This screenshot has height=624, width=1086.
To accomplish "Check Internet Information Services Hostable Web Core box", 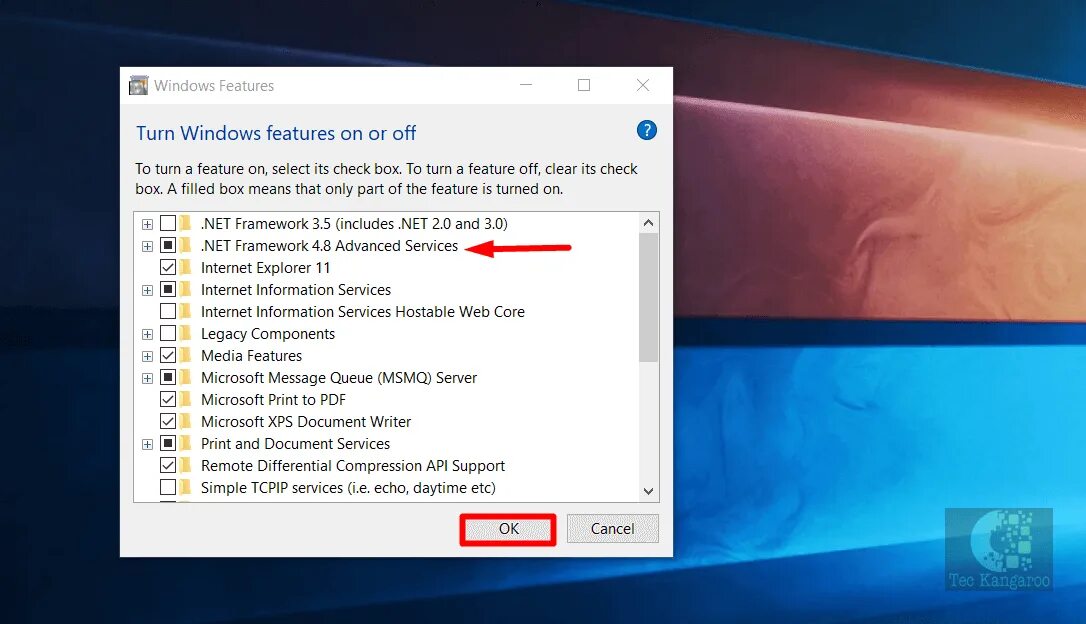I will pos(168,311).
